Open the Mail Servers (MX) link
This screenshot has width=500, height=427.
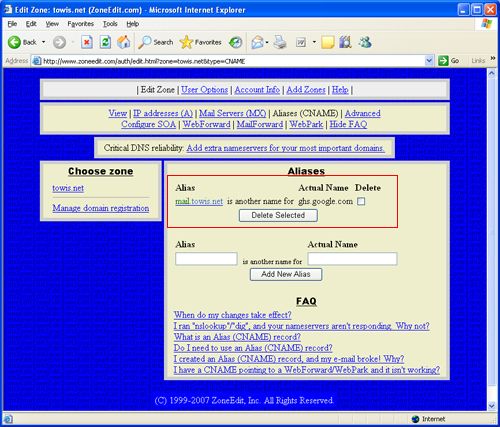[233, 113]
